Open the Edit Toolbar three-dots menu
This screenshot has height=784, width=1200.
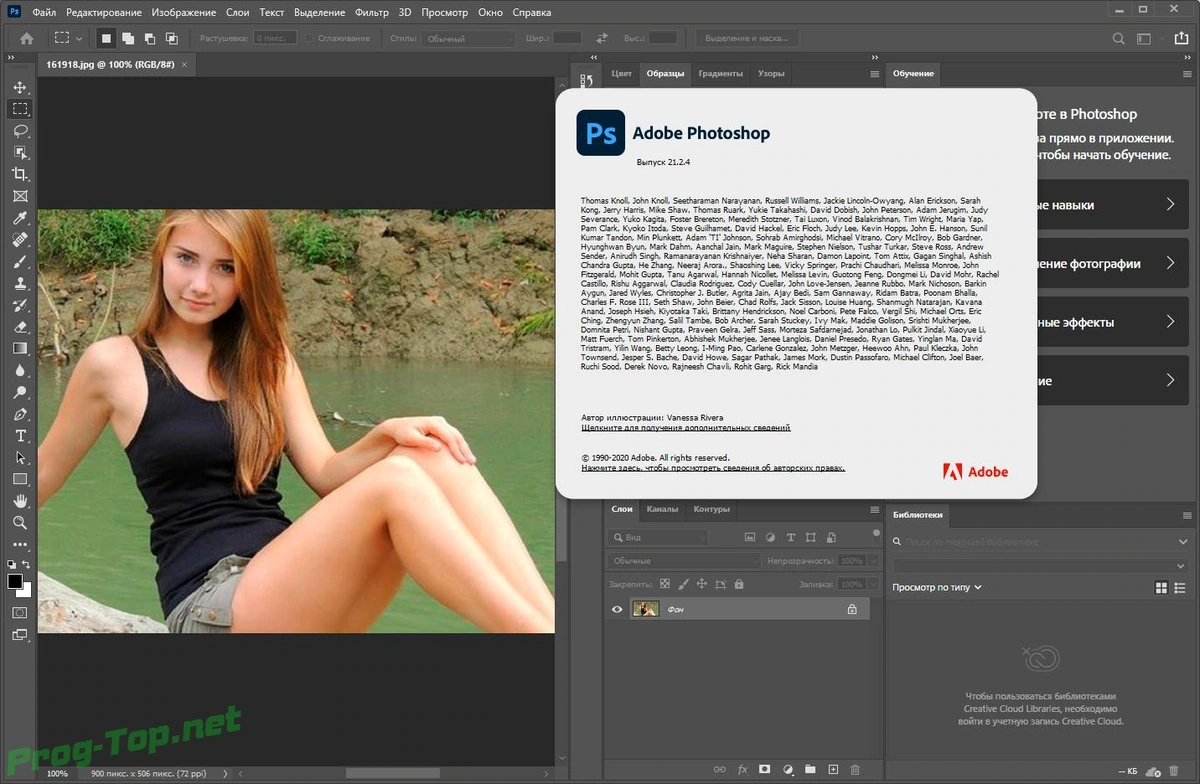tap(20, 545)
